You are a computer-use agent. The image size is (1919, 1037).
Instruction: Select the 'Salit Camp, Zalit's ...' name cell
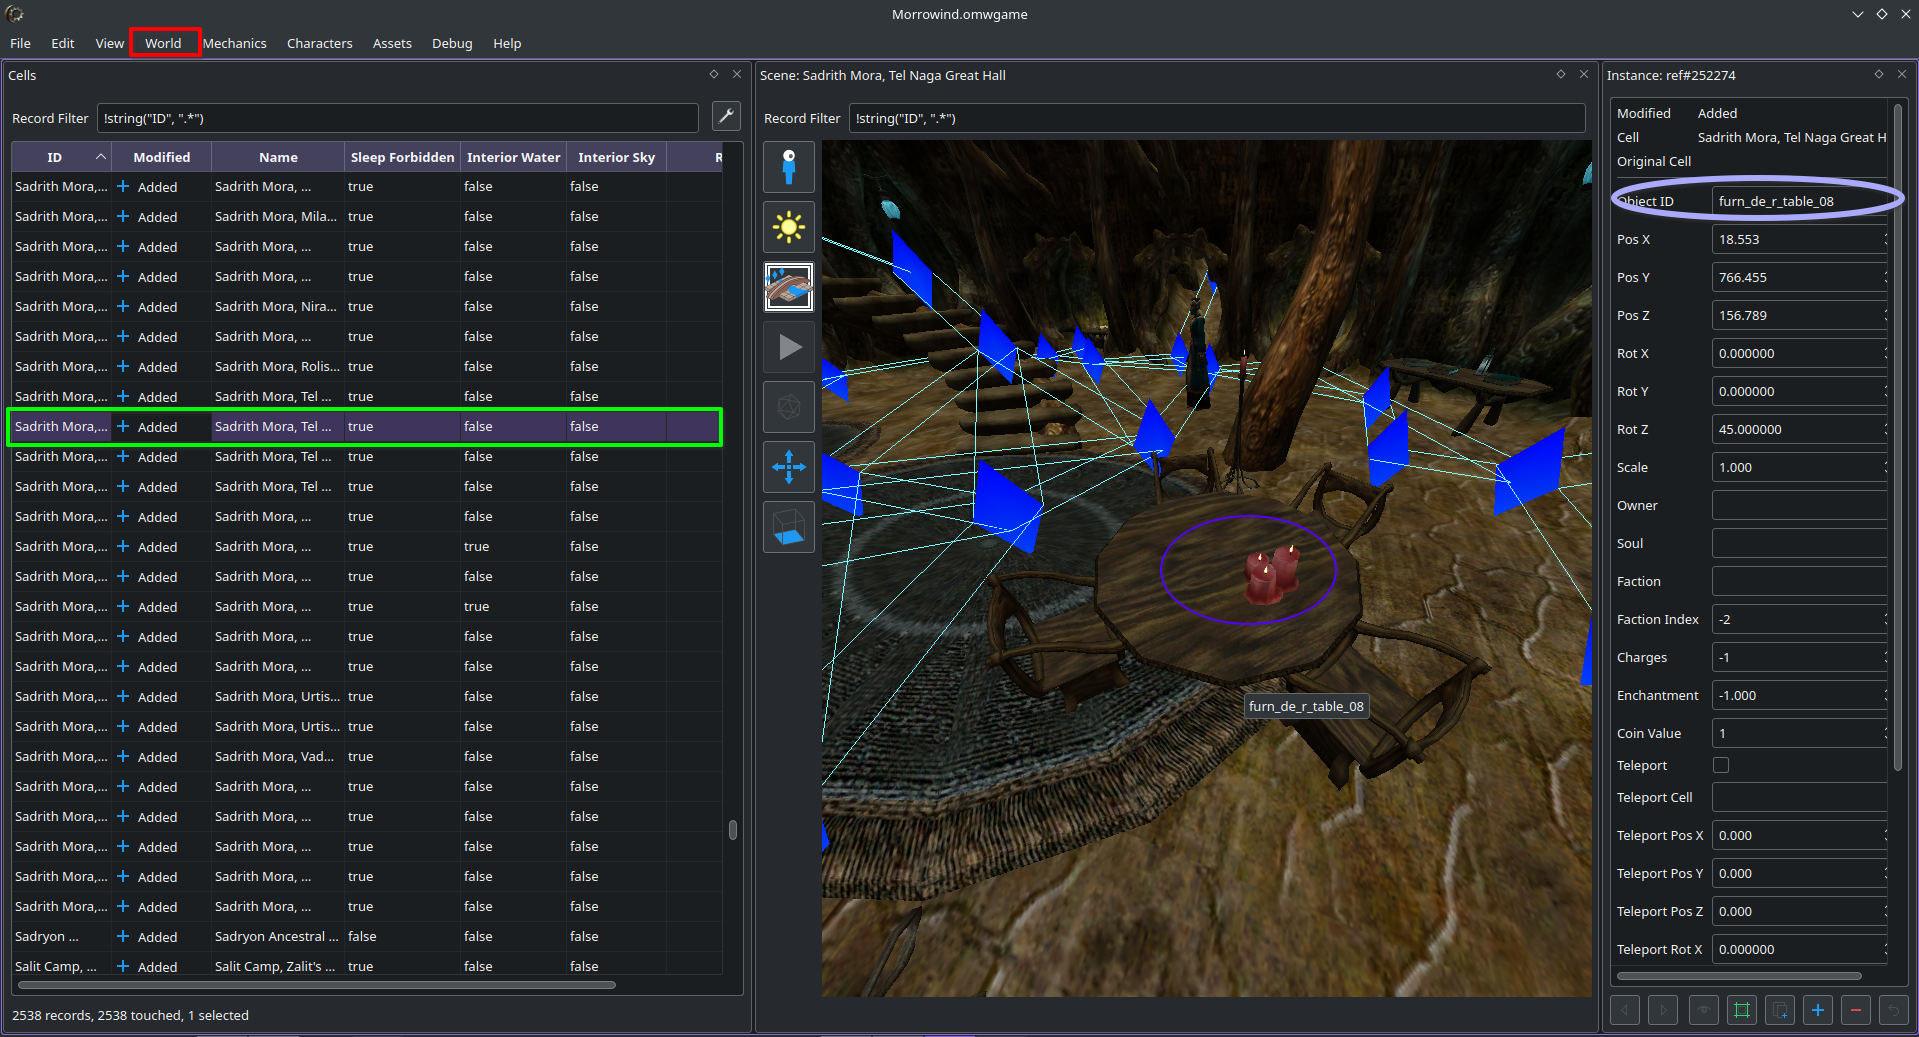click(277, 966)
